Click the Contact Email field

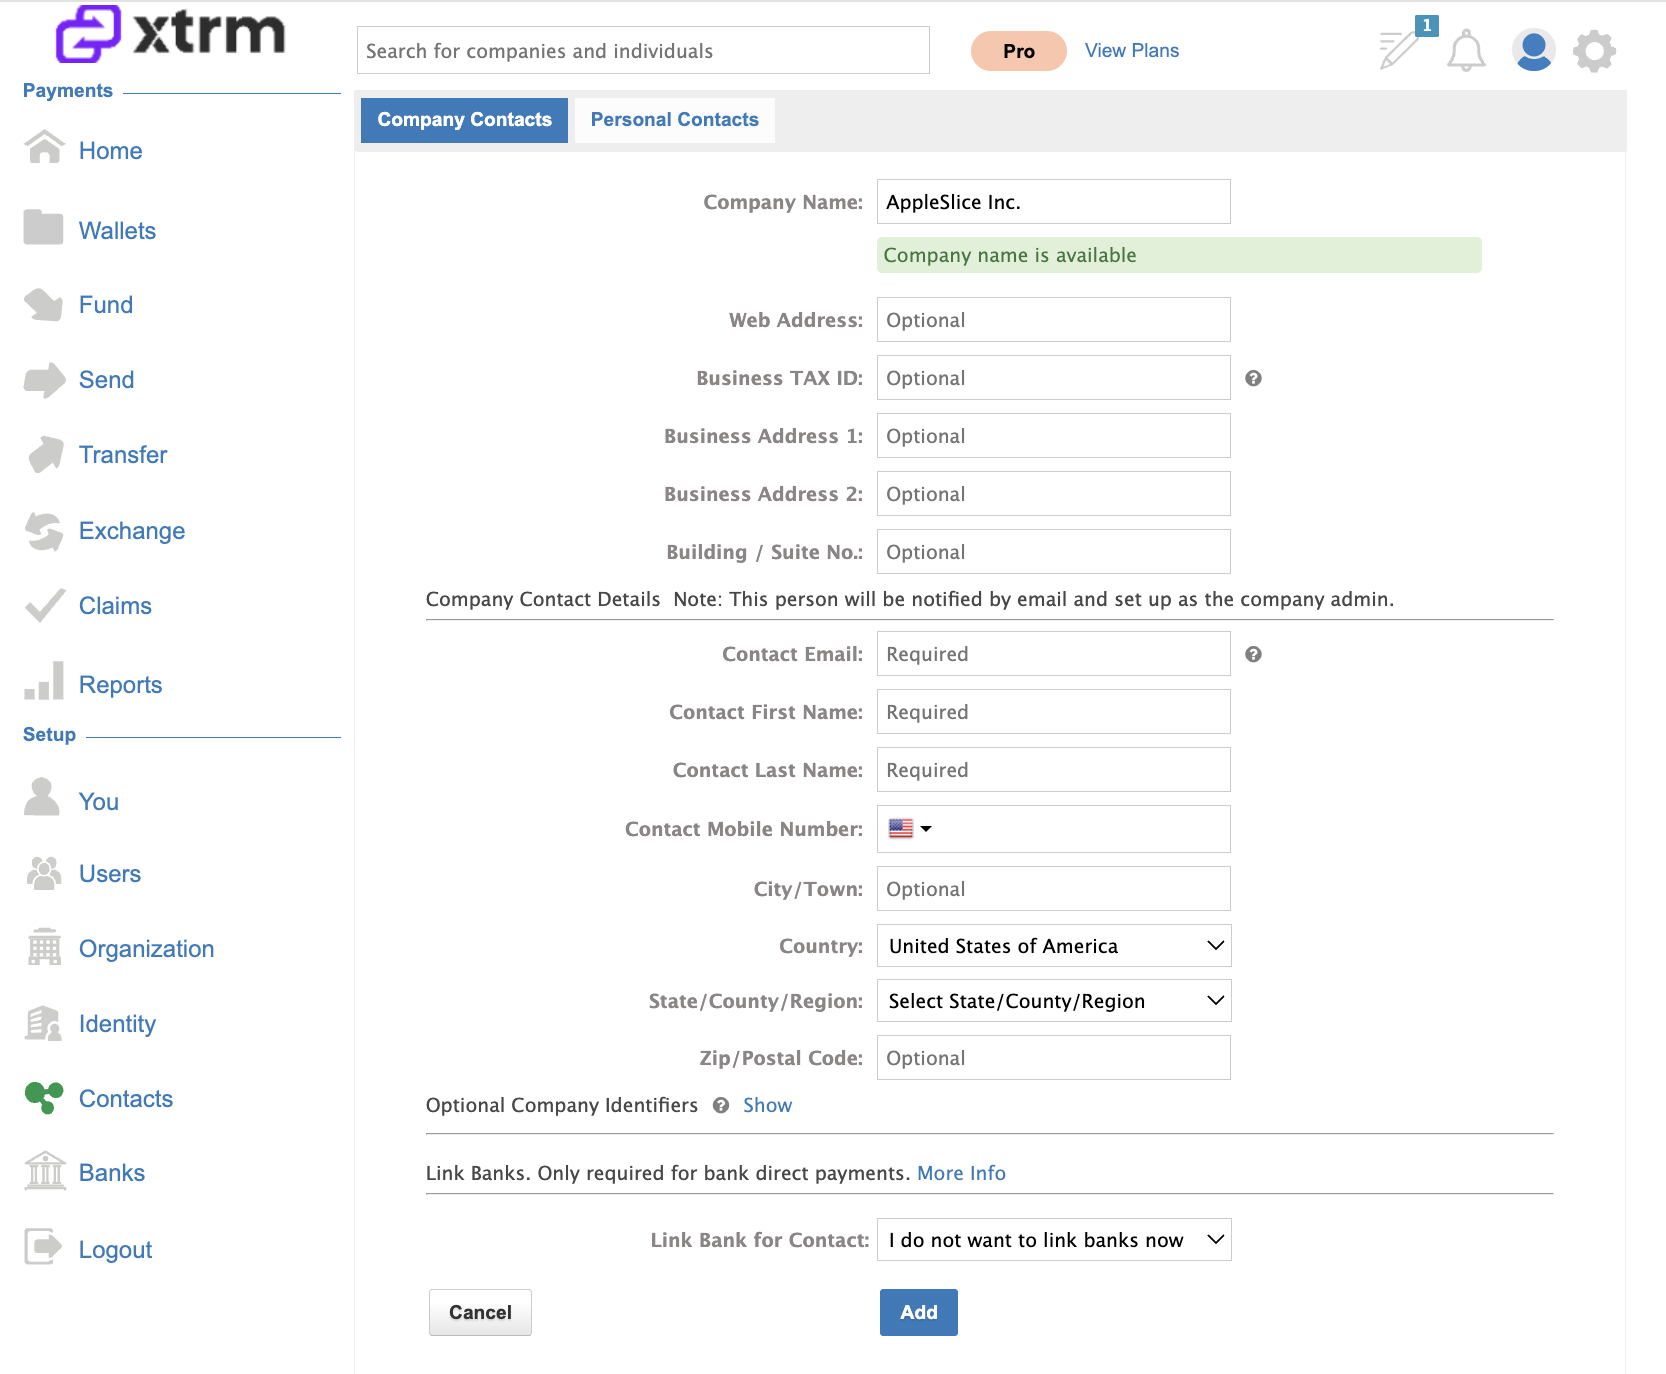click(1054, 654)
